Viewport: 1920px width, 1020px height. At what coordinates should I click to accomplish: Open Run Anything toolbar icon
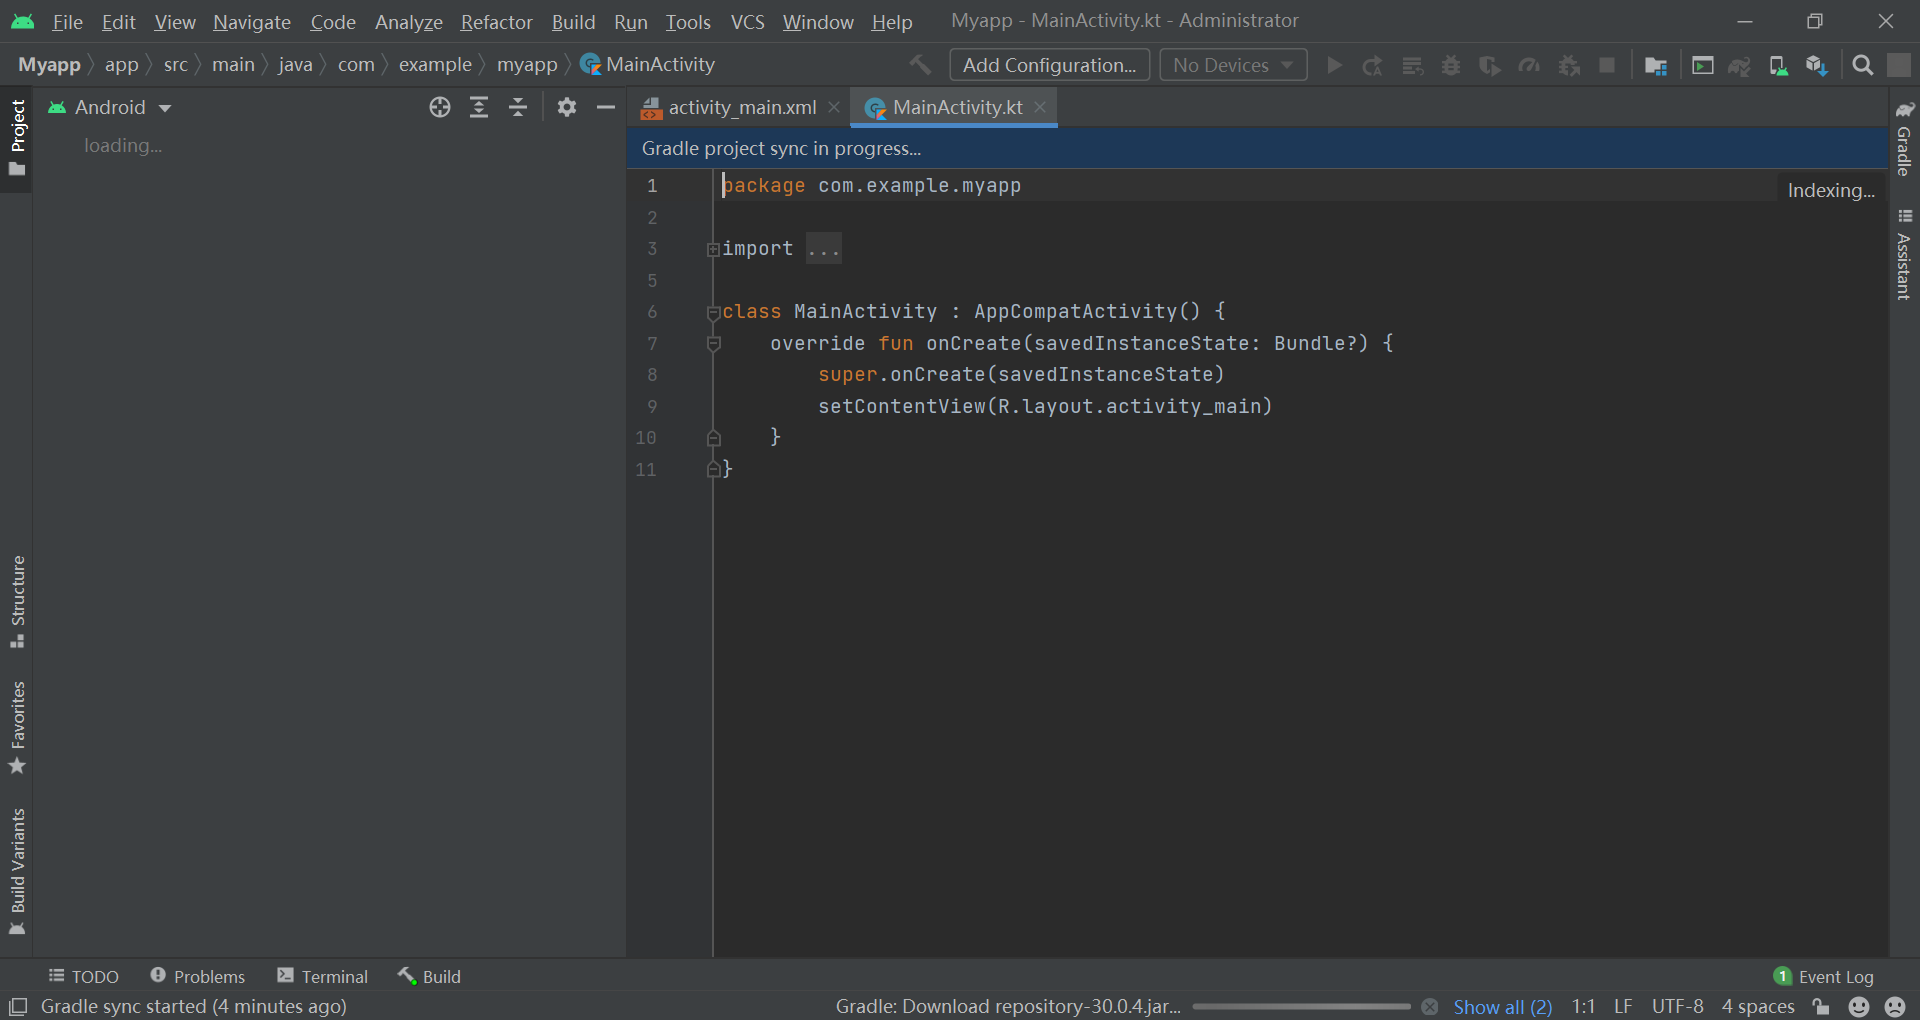pos(1703,65)
